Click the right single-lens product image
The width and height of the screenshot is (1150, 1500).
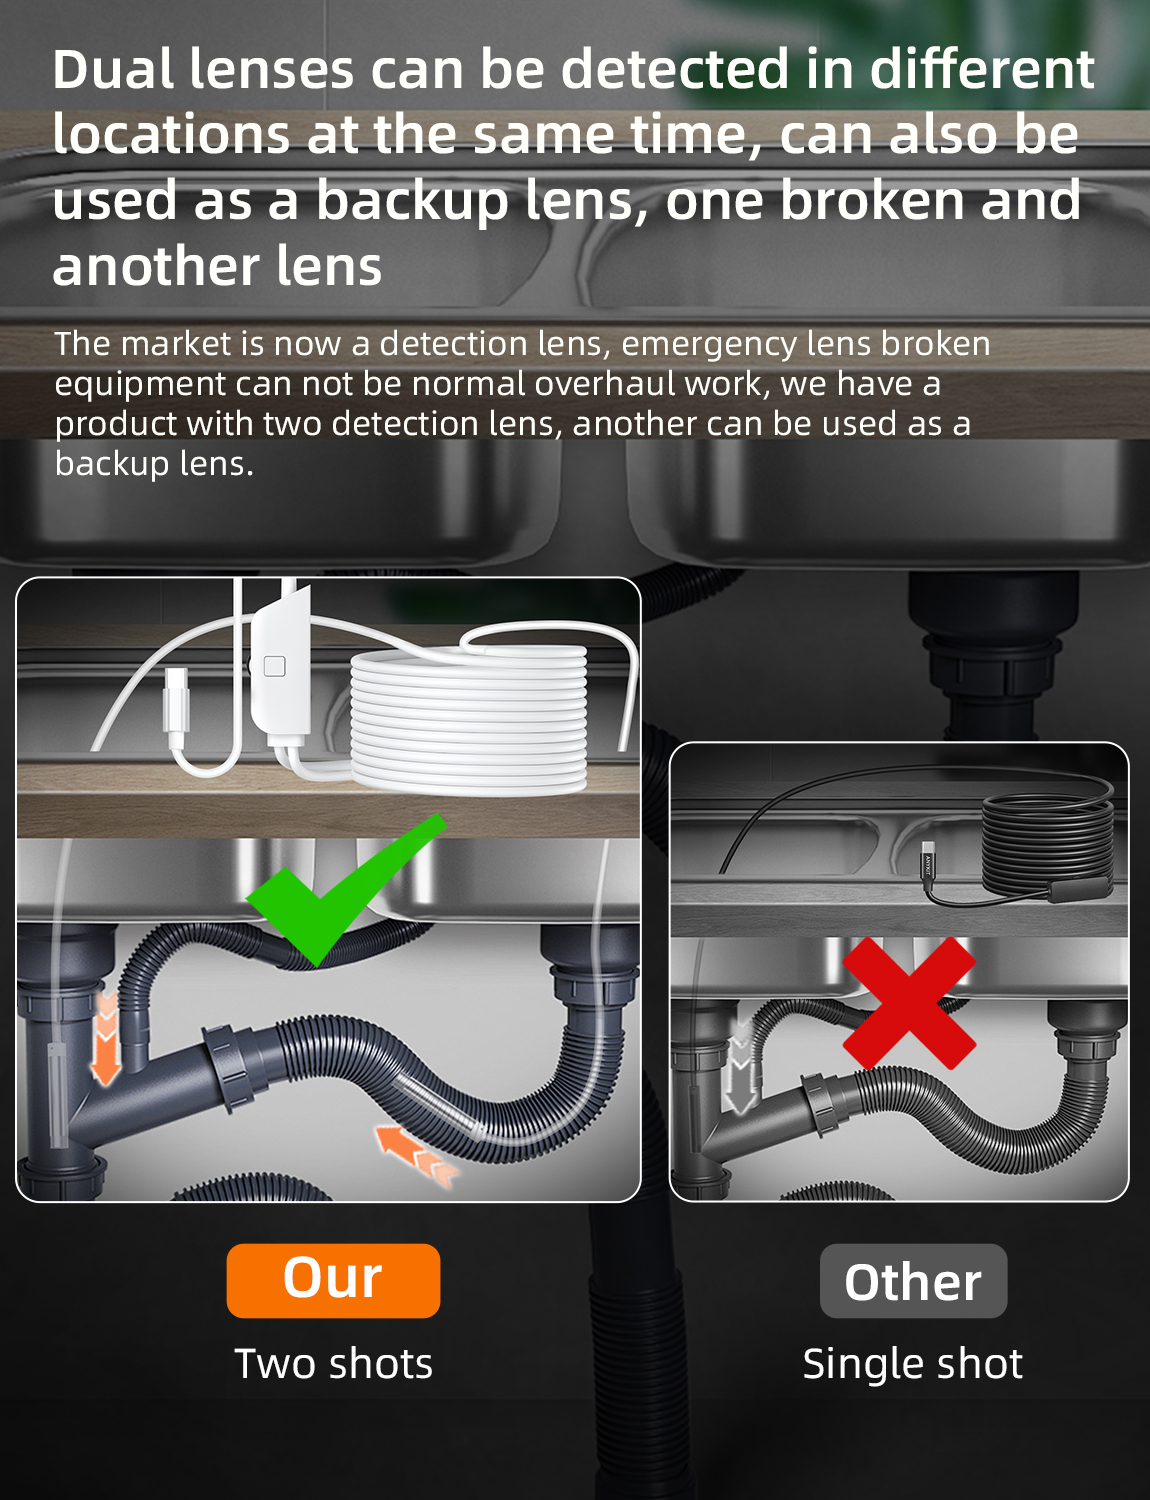(899, 971)
